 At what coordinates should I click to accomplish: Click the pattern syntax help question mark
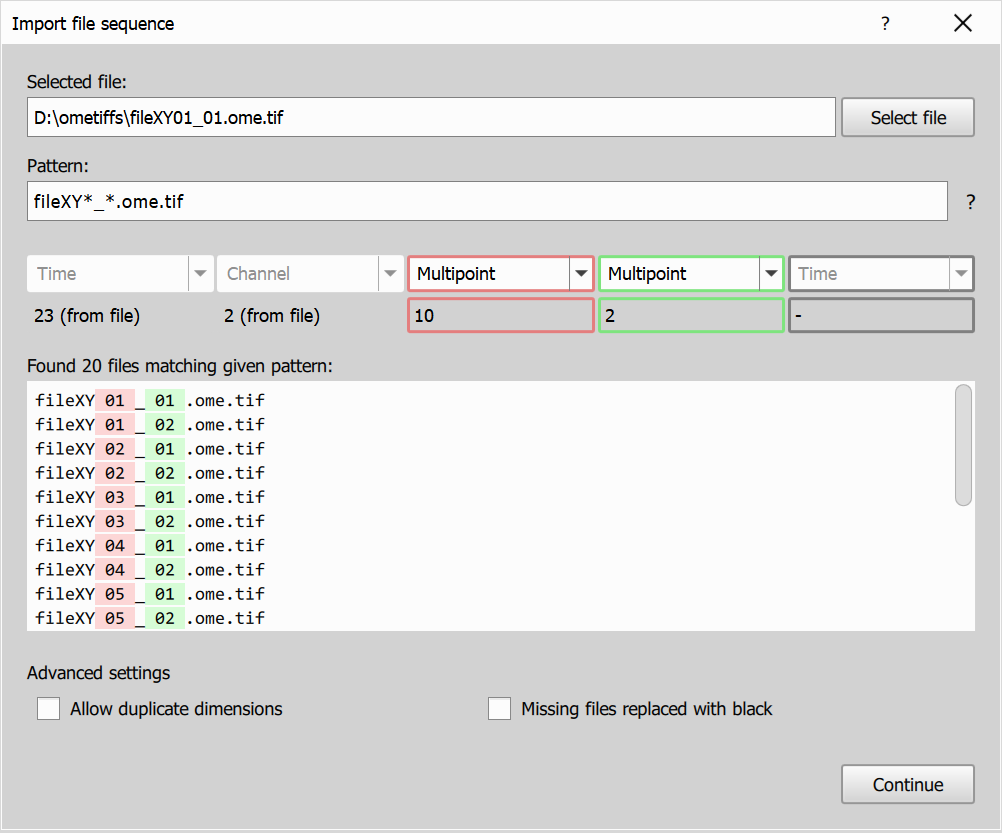click(x=970, y=201)
